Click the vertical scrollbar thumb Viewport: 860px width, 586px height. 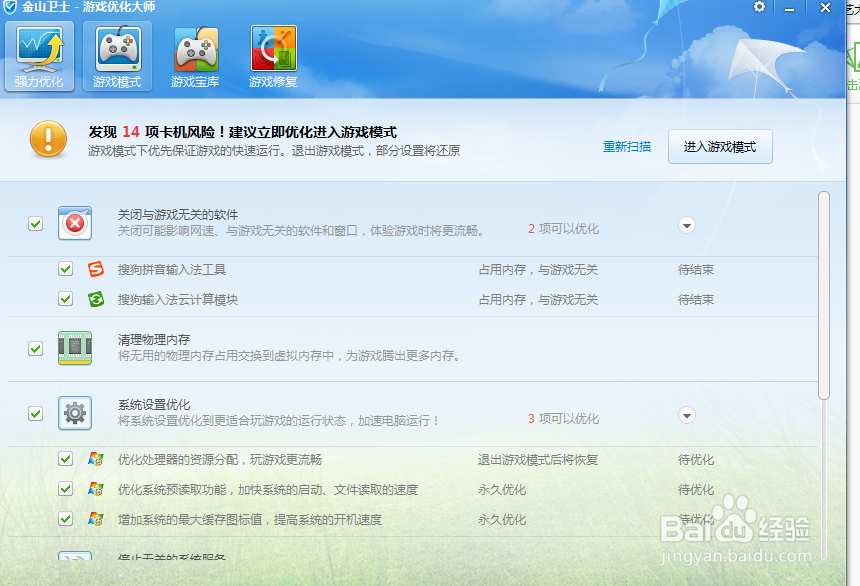[824, 295]
